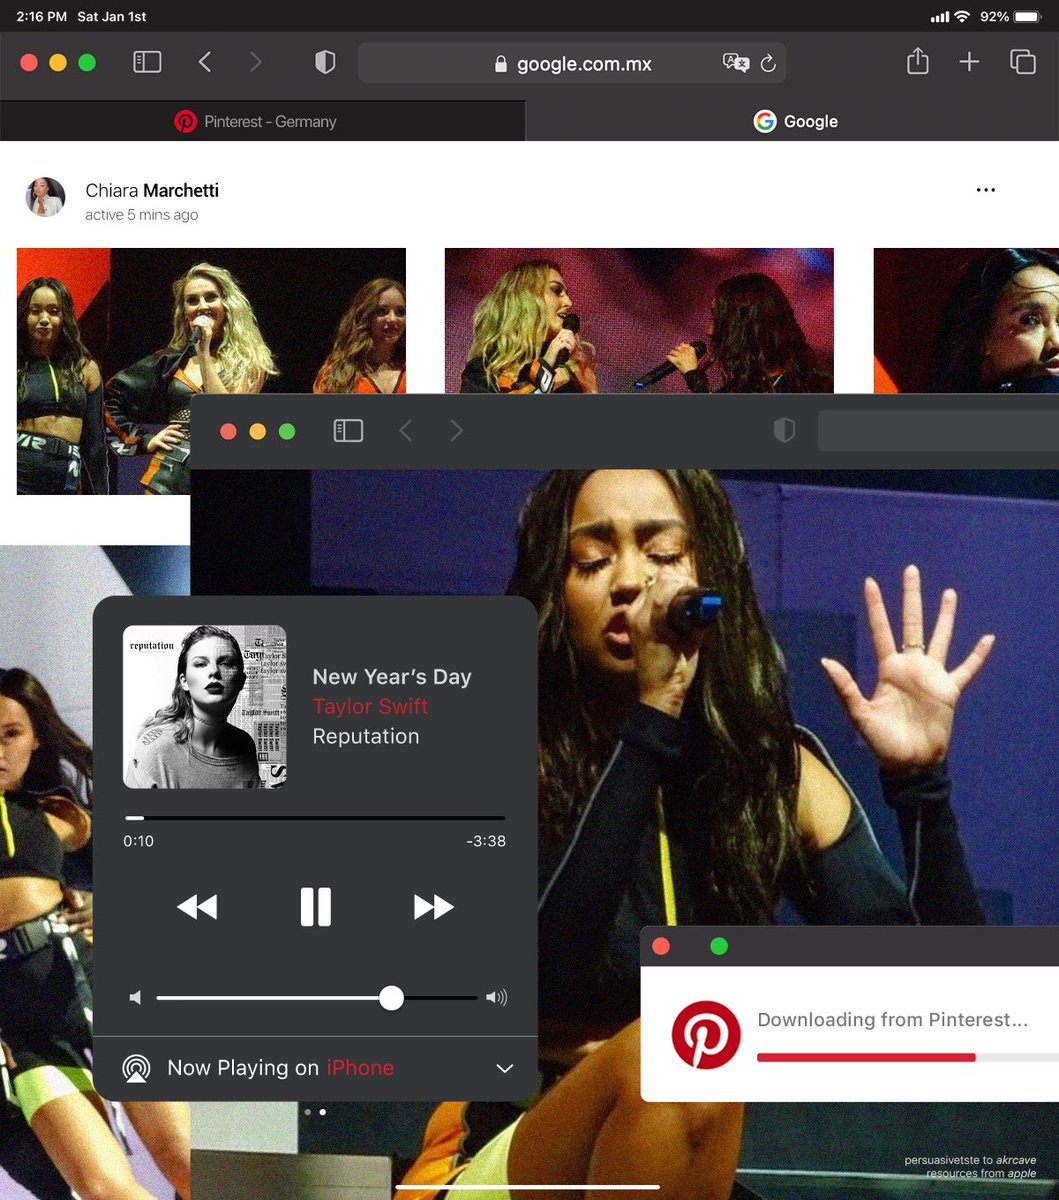This screenshot has width=1059, height=1200.
Task: Add a new tab with plus icon
Action: [x=969, y=62]
